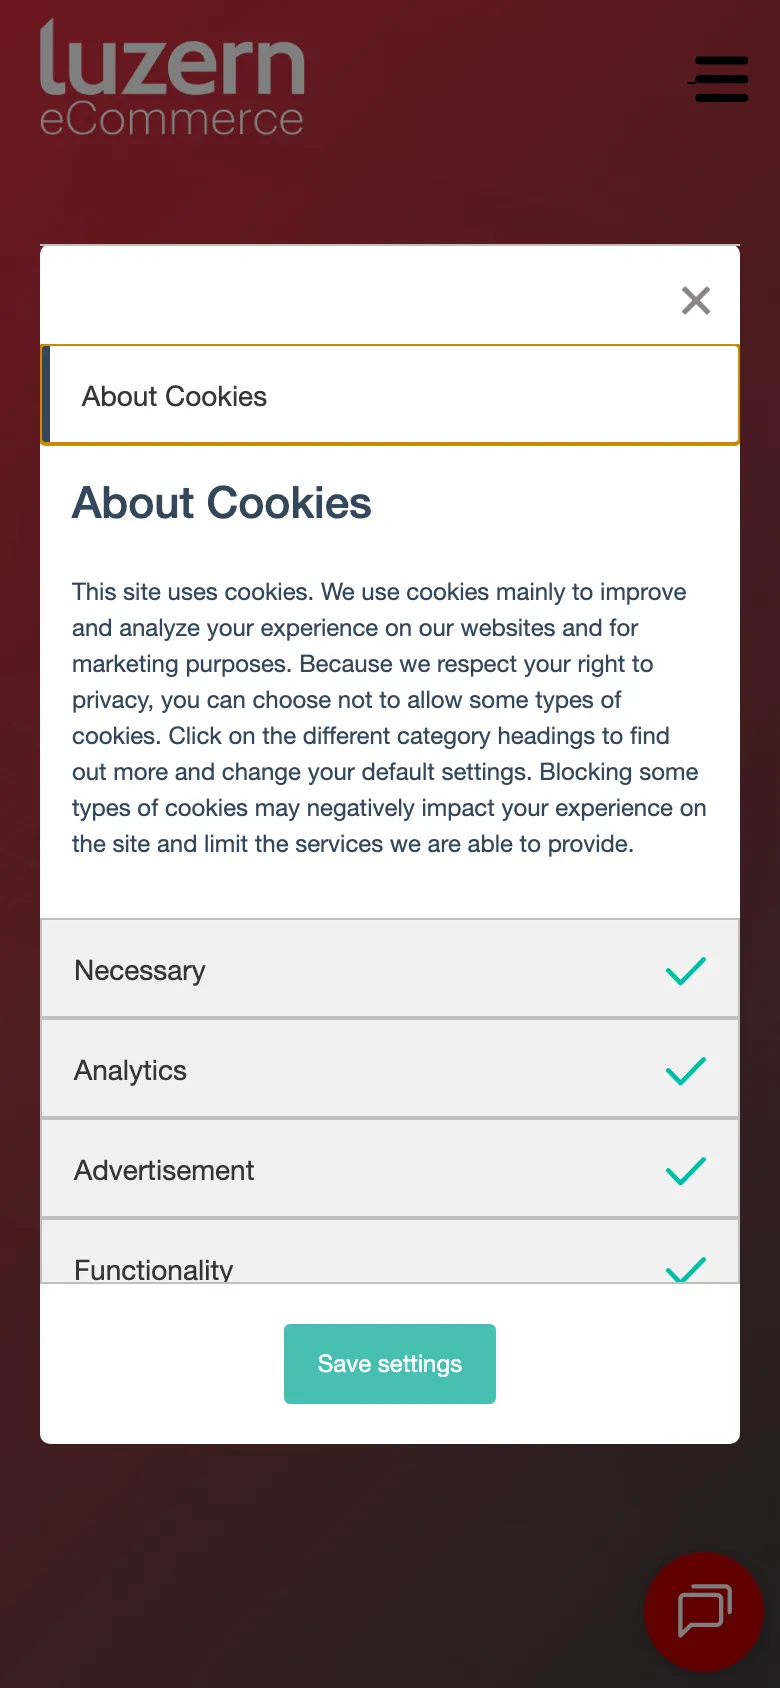Expand the Functionality category heading
Image resolution: width=780 pixels, height=1688 pixels.
click(154, 1269)
